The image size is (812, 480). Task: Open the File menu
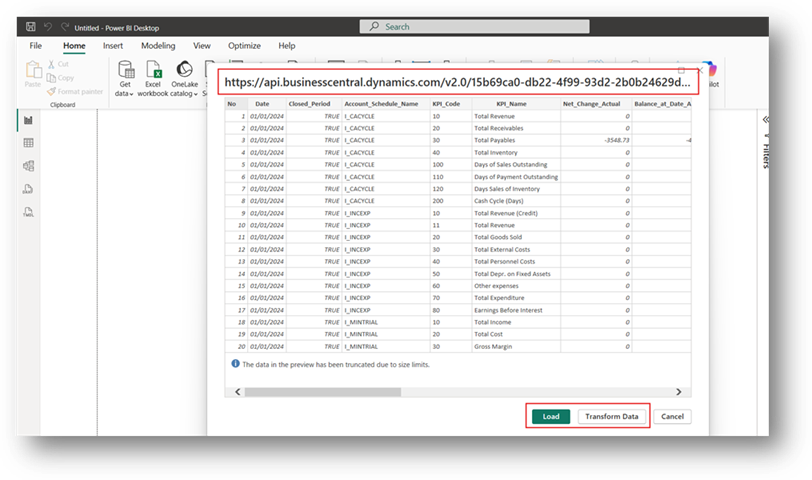click(x=36, y=46)
